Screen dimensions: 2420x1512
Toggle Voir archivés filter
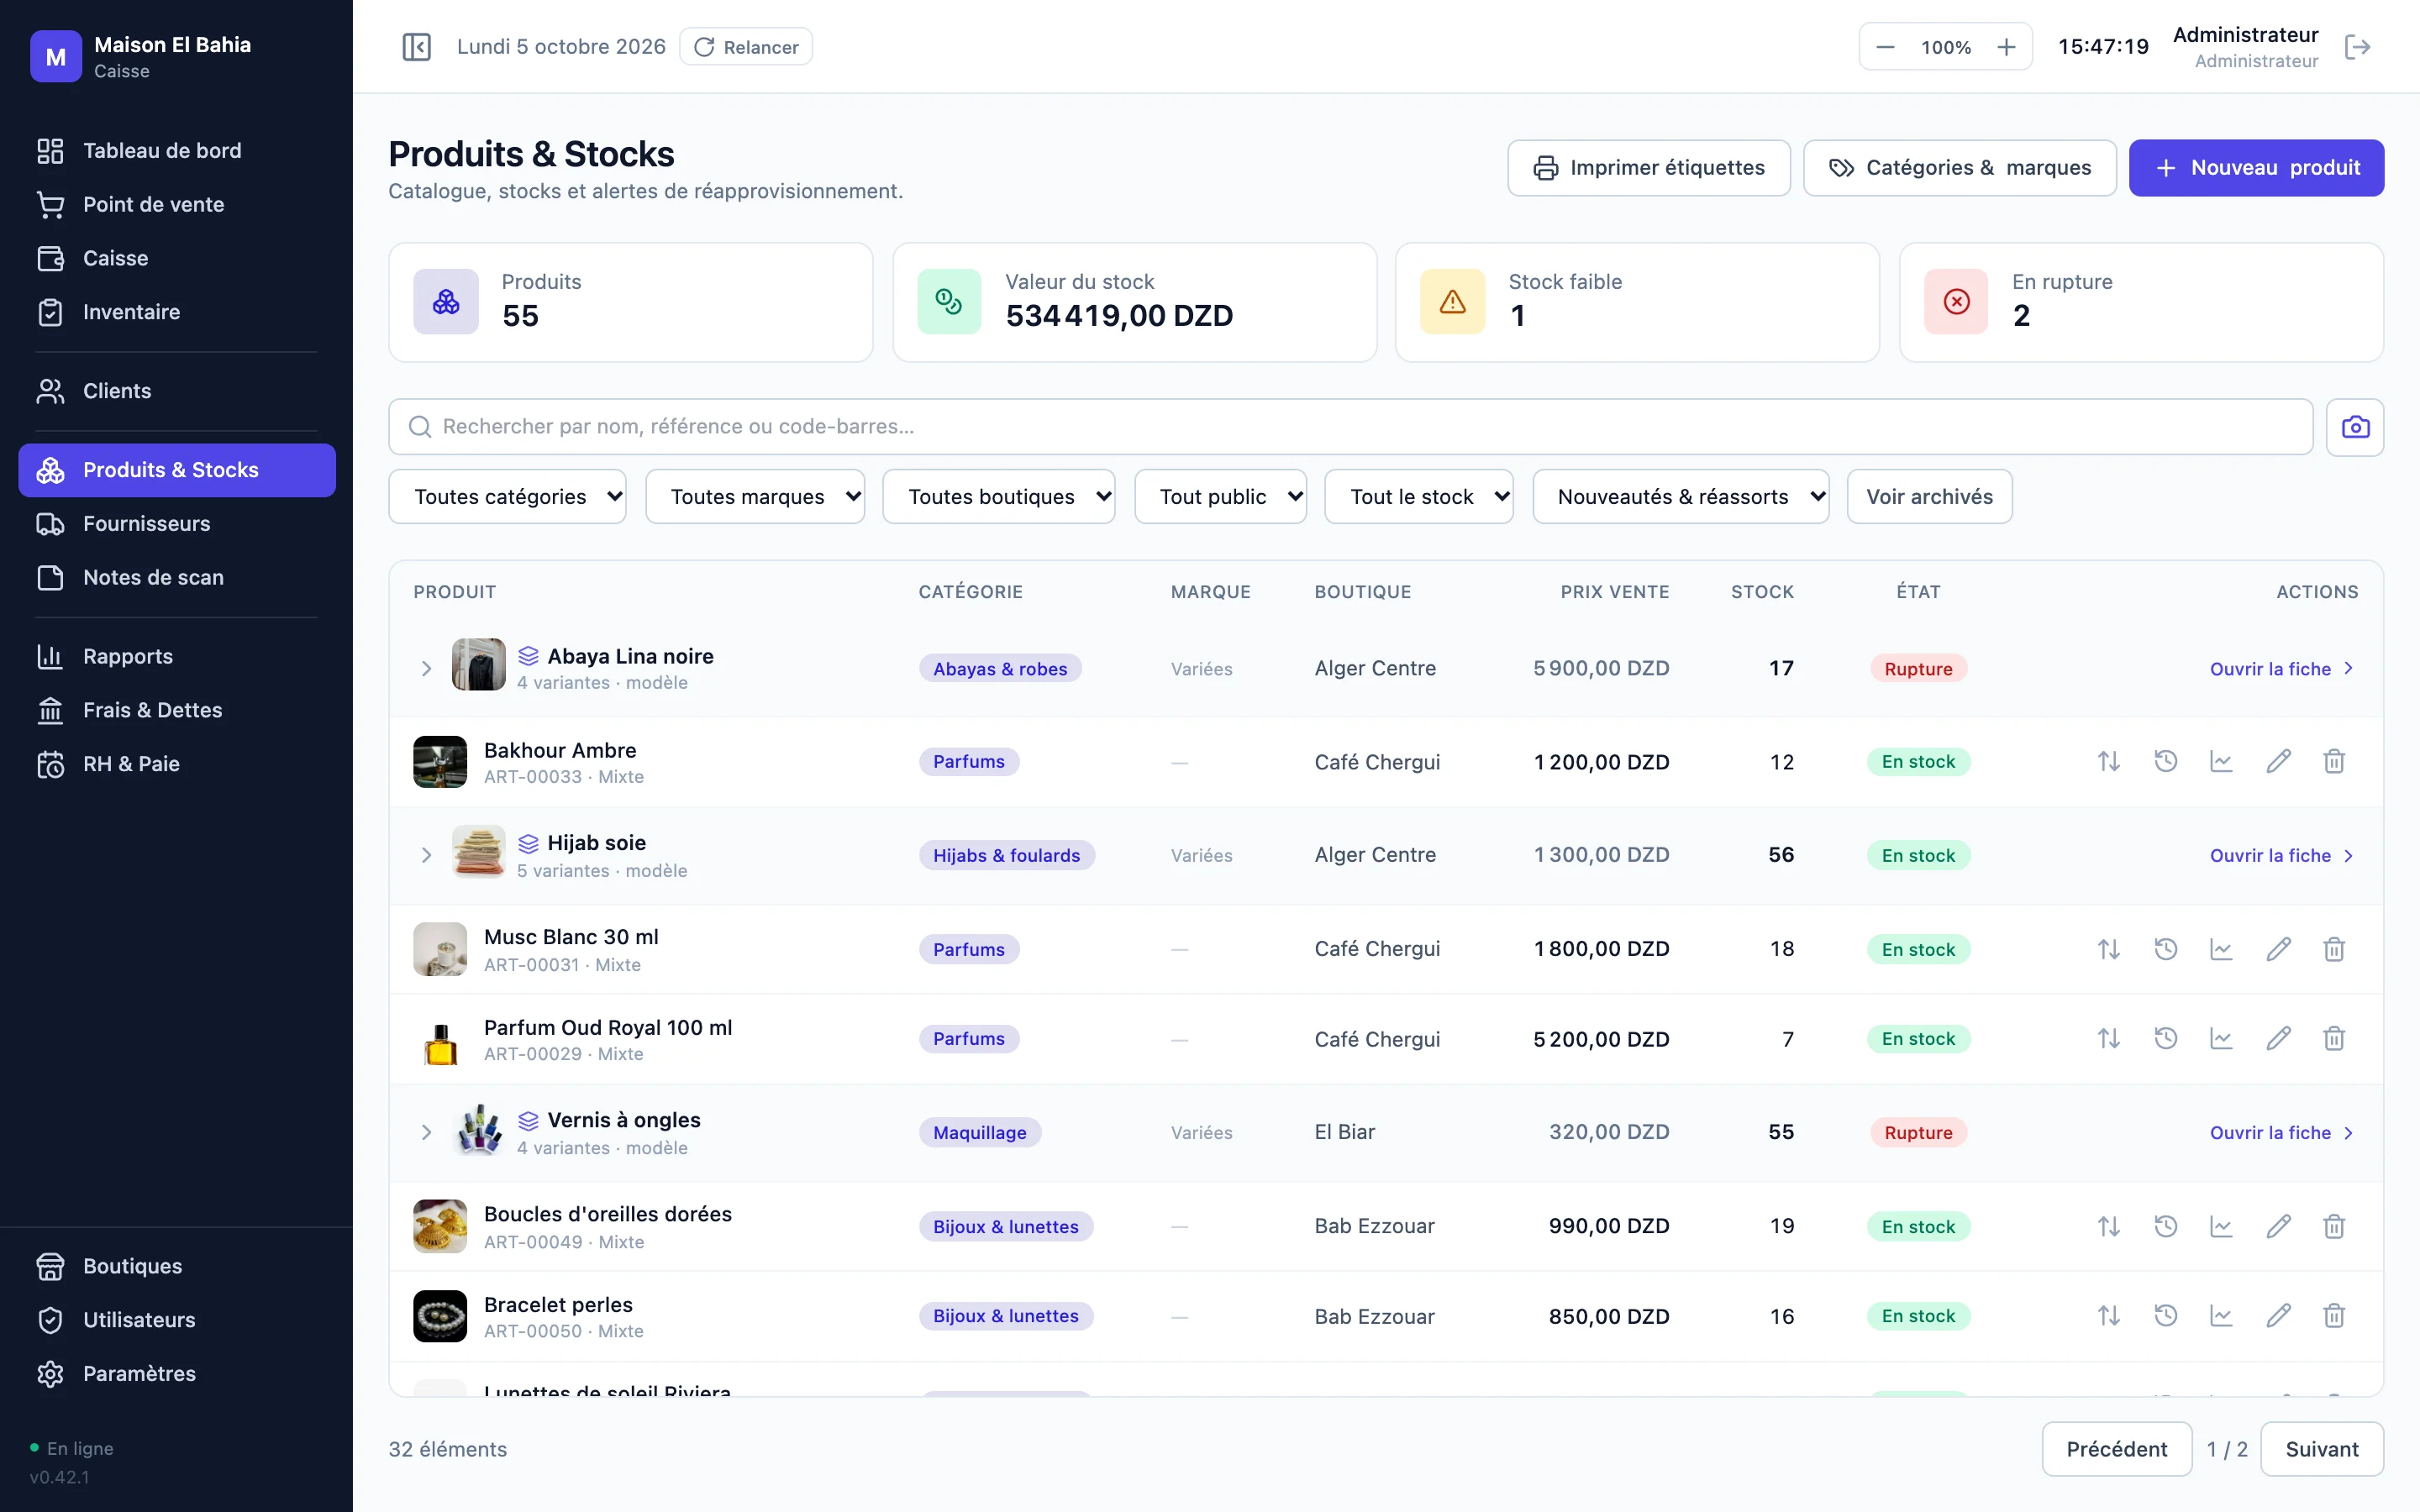pyautogui.click(x=1929, y=497)
